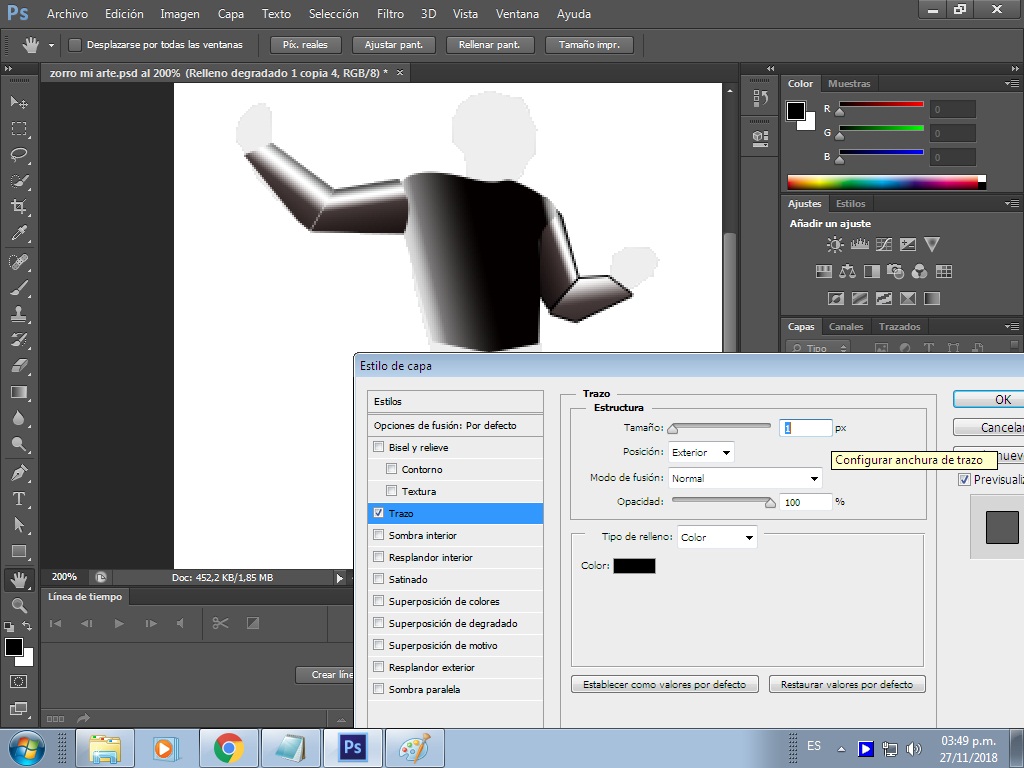1024x768 pixels.
Task: Click the Tamaño stroke size slider
Action: point(721,428)
